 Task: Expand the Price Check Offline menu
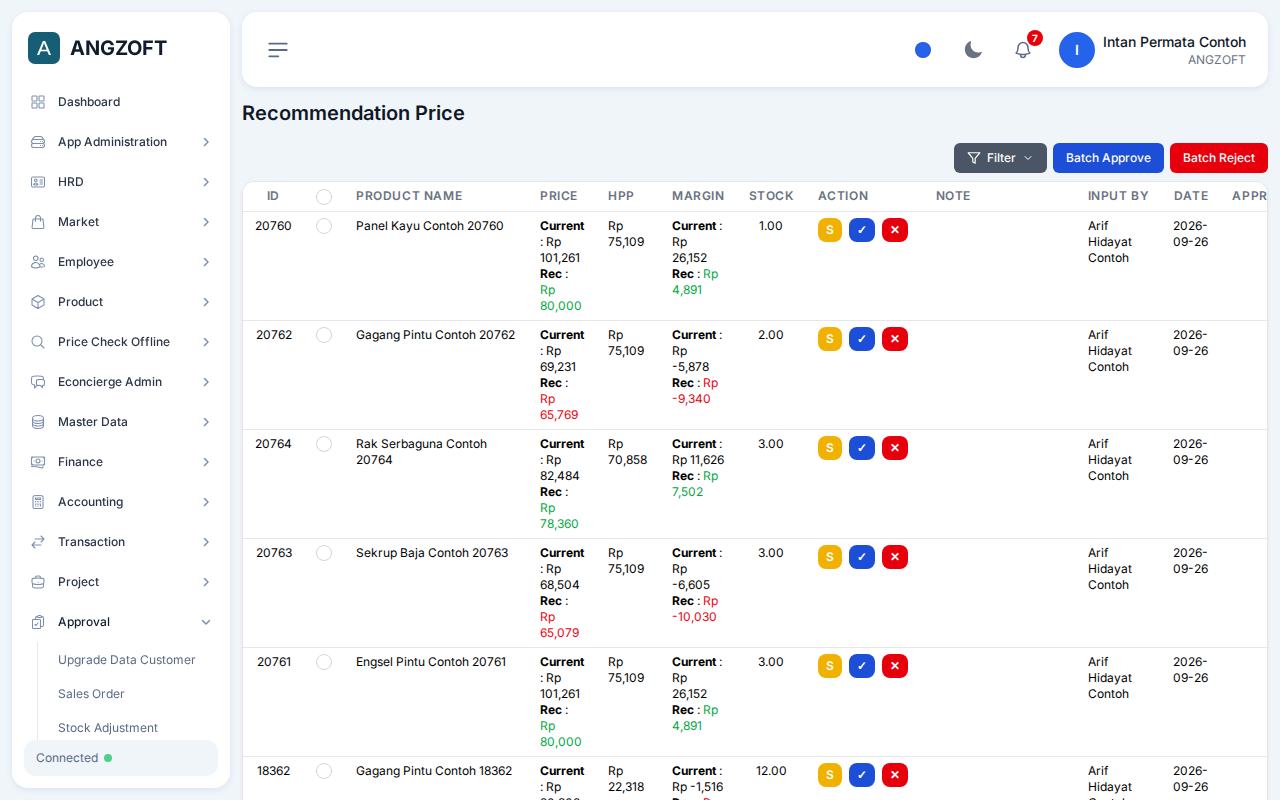click(x=121, y=342)
